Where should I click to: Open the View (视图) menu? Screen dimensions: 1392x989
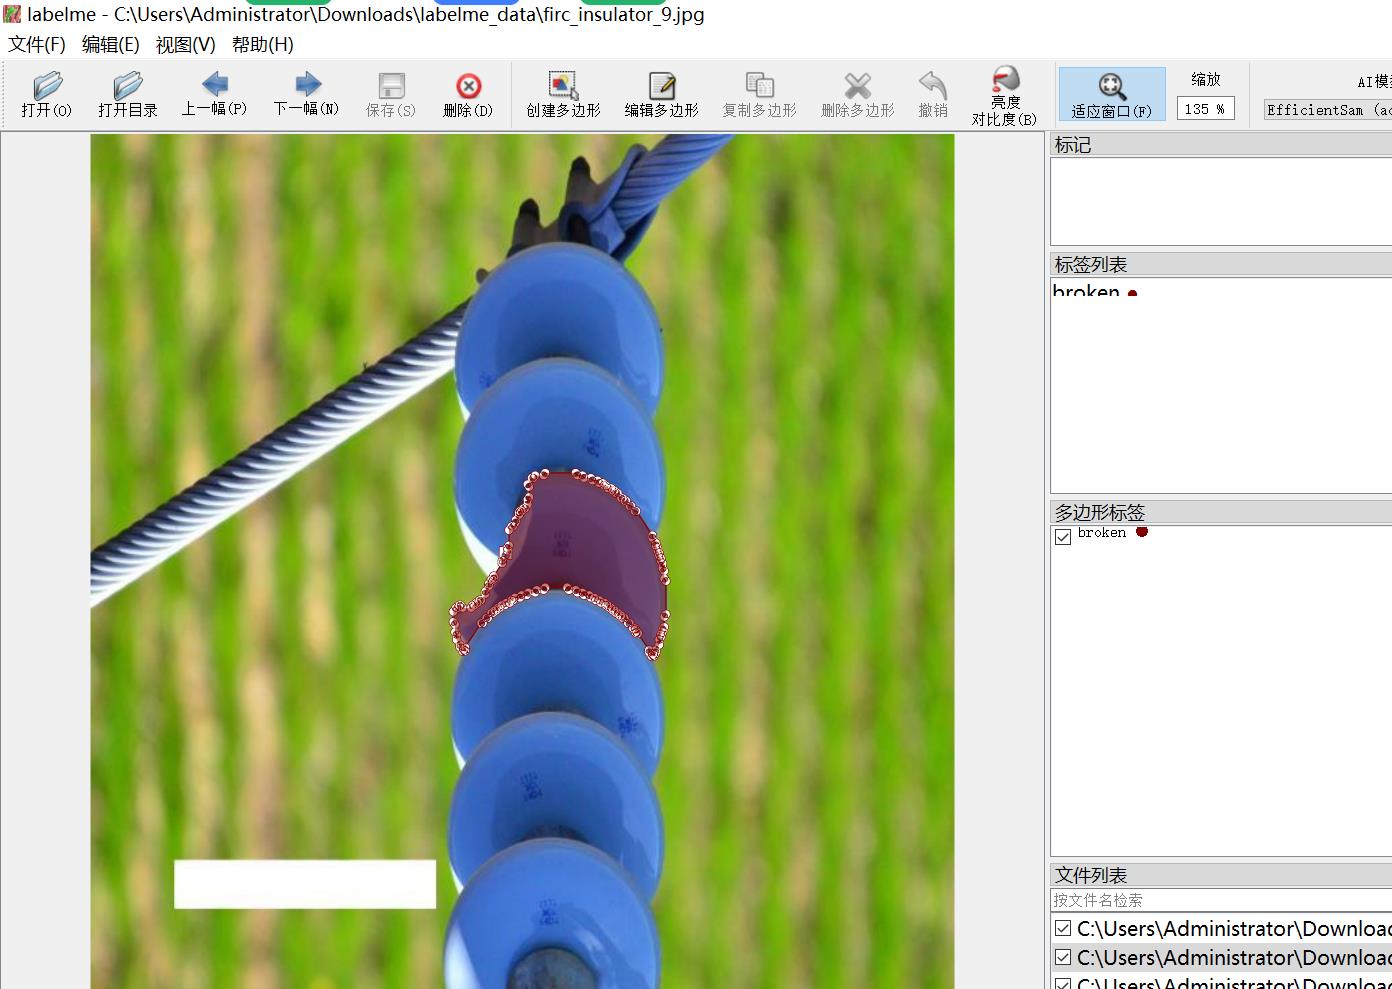click(185, 44)
